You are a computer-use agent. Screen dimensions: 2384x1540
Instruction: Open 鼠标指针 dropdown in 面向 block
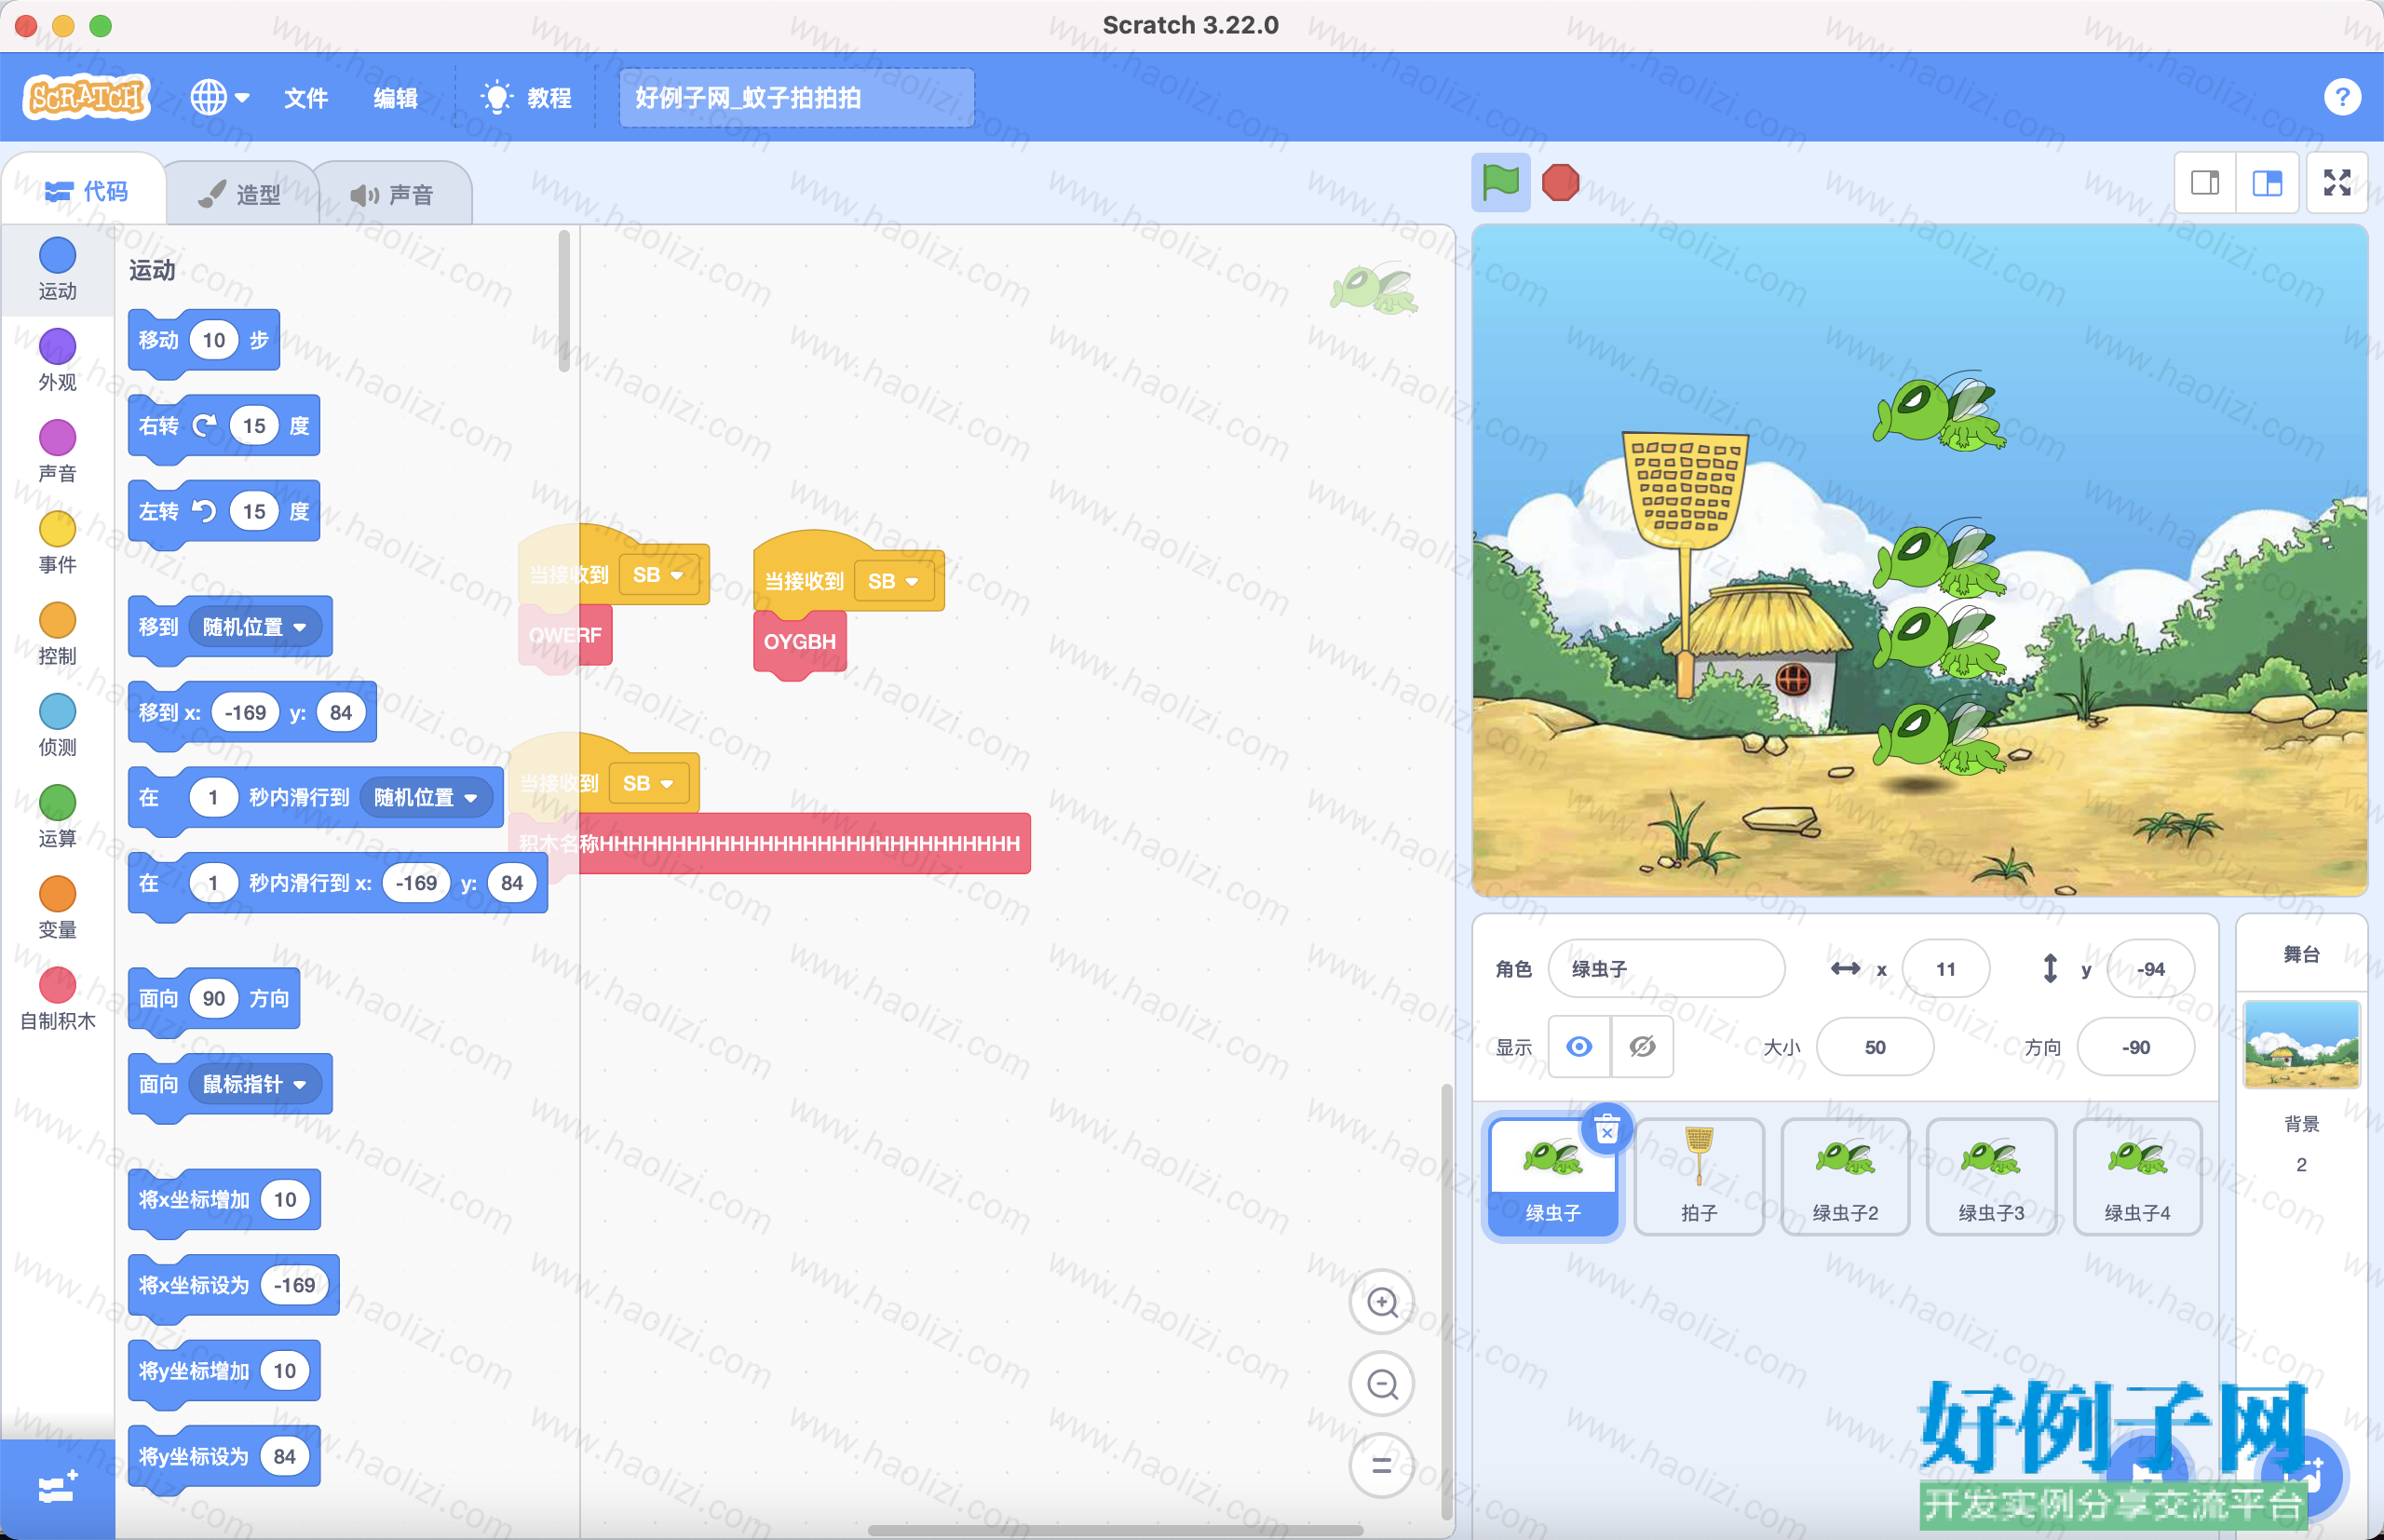tap(254, 1084)
